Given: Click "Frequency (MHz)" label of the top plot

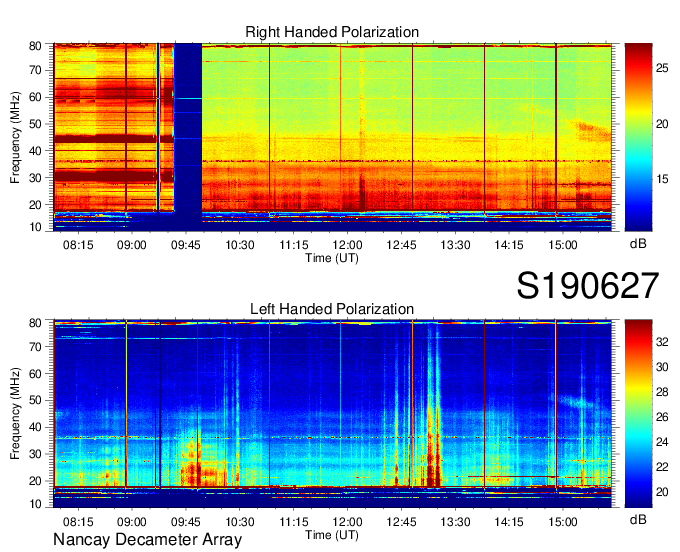Looking at the screenshot, I should [x=16, y=137].
